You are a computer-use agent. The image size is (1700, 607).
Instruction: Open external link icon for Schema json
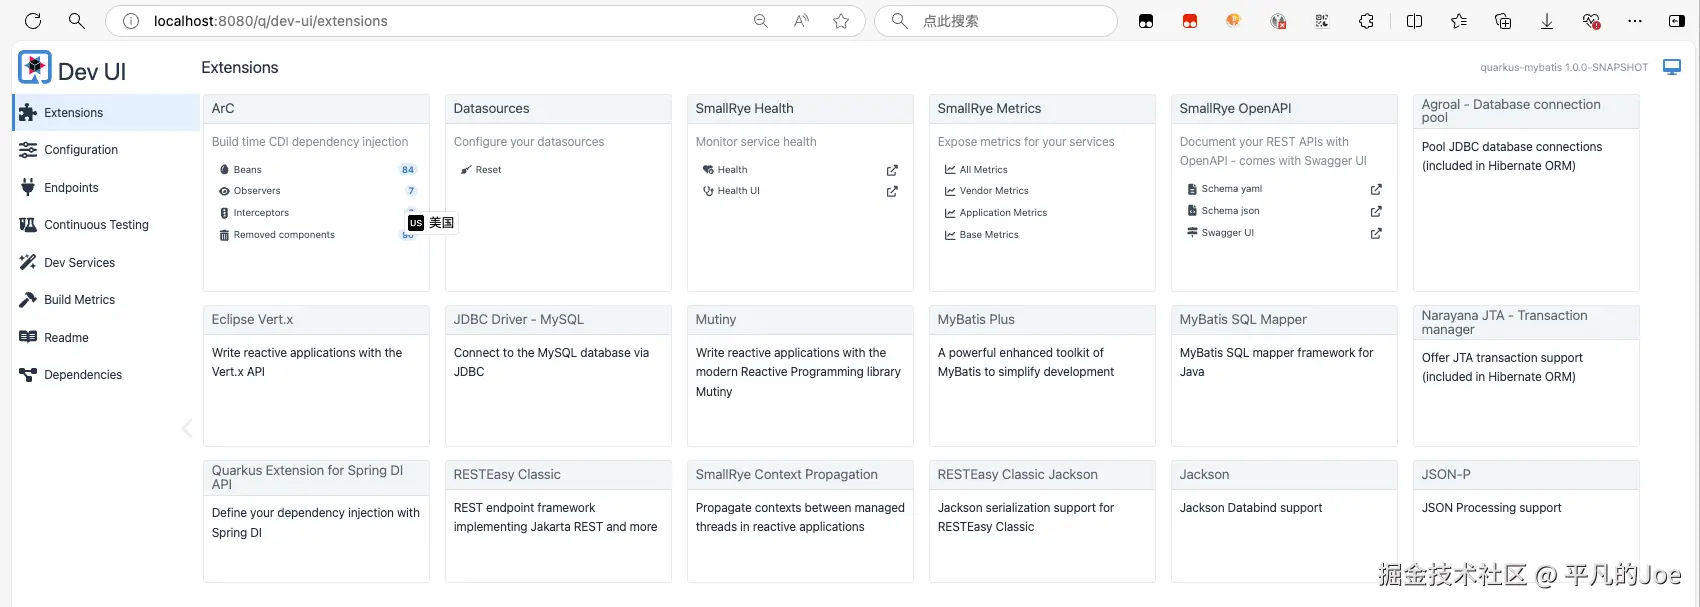(x=1376, y=211)
